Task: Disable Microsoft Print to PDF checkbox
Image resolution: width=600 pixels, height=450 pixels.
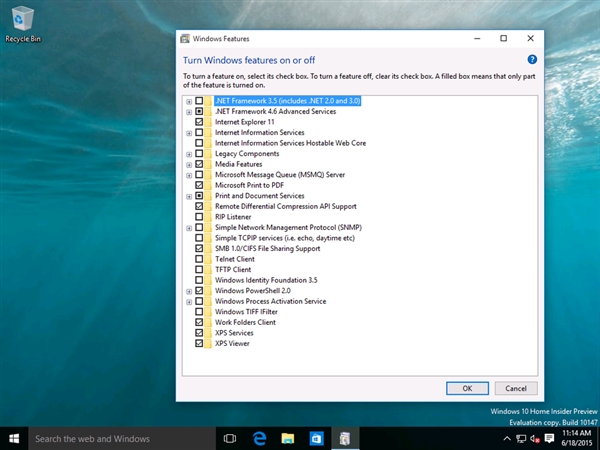Action: point(199,185)
